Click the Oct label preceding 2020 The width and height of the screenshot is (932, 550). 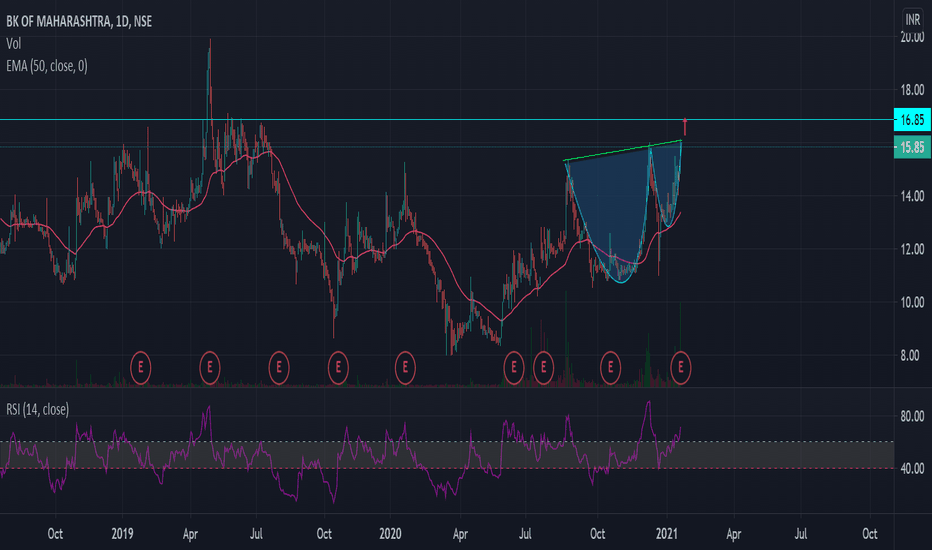324,533
